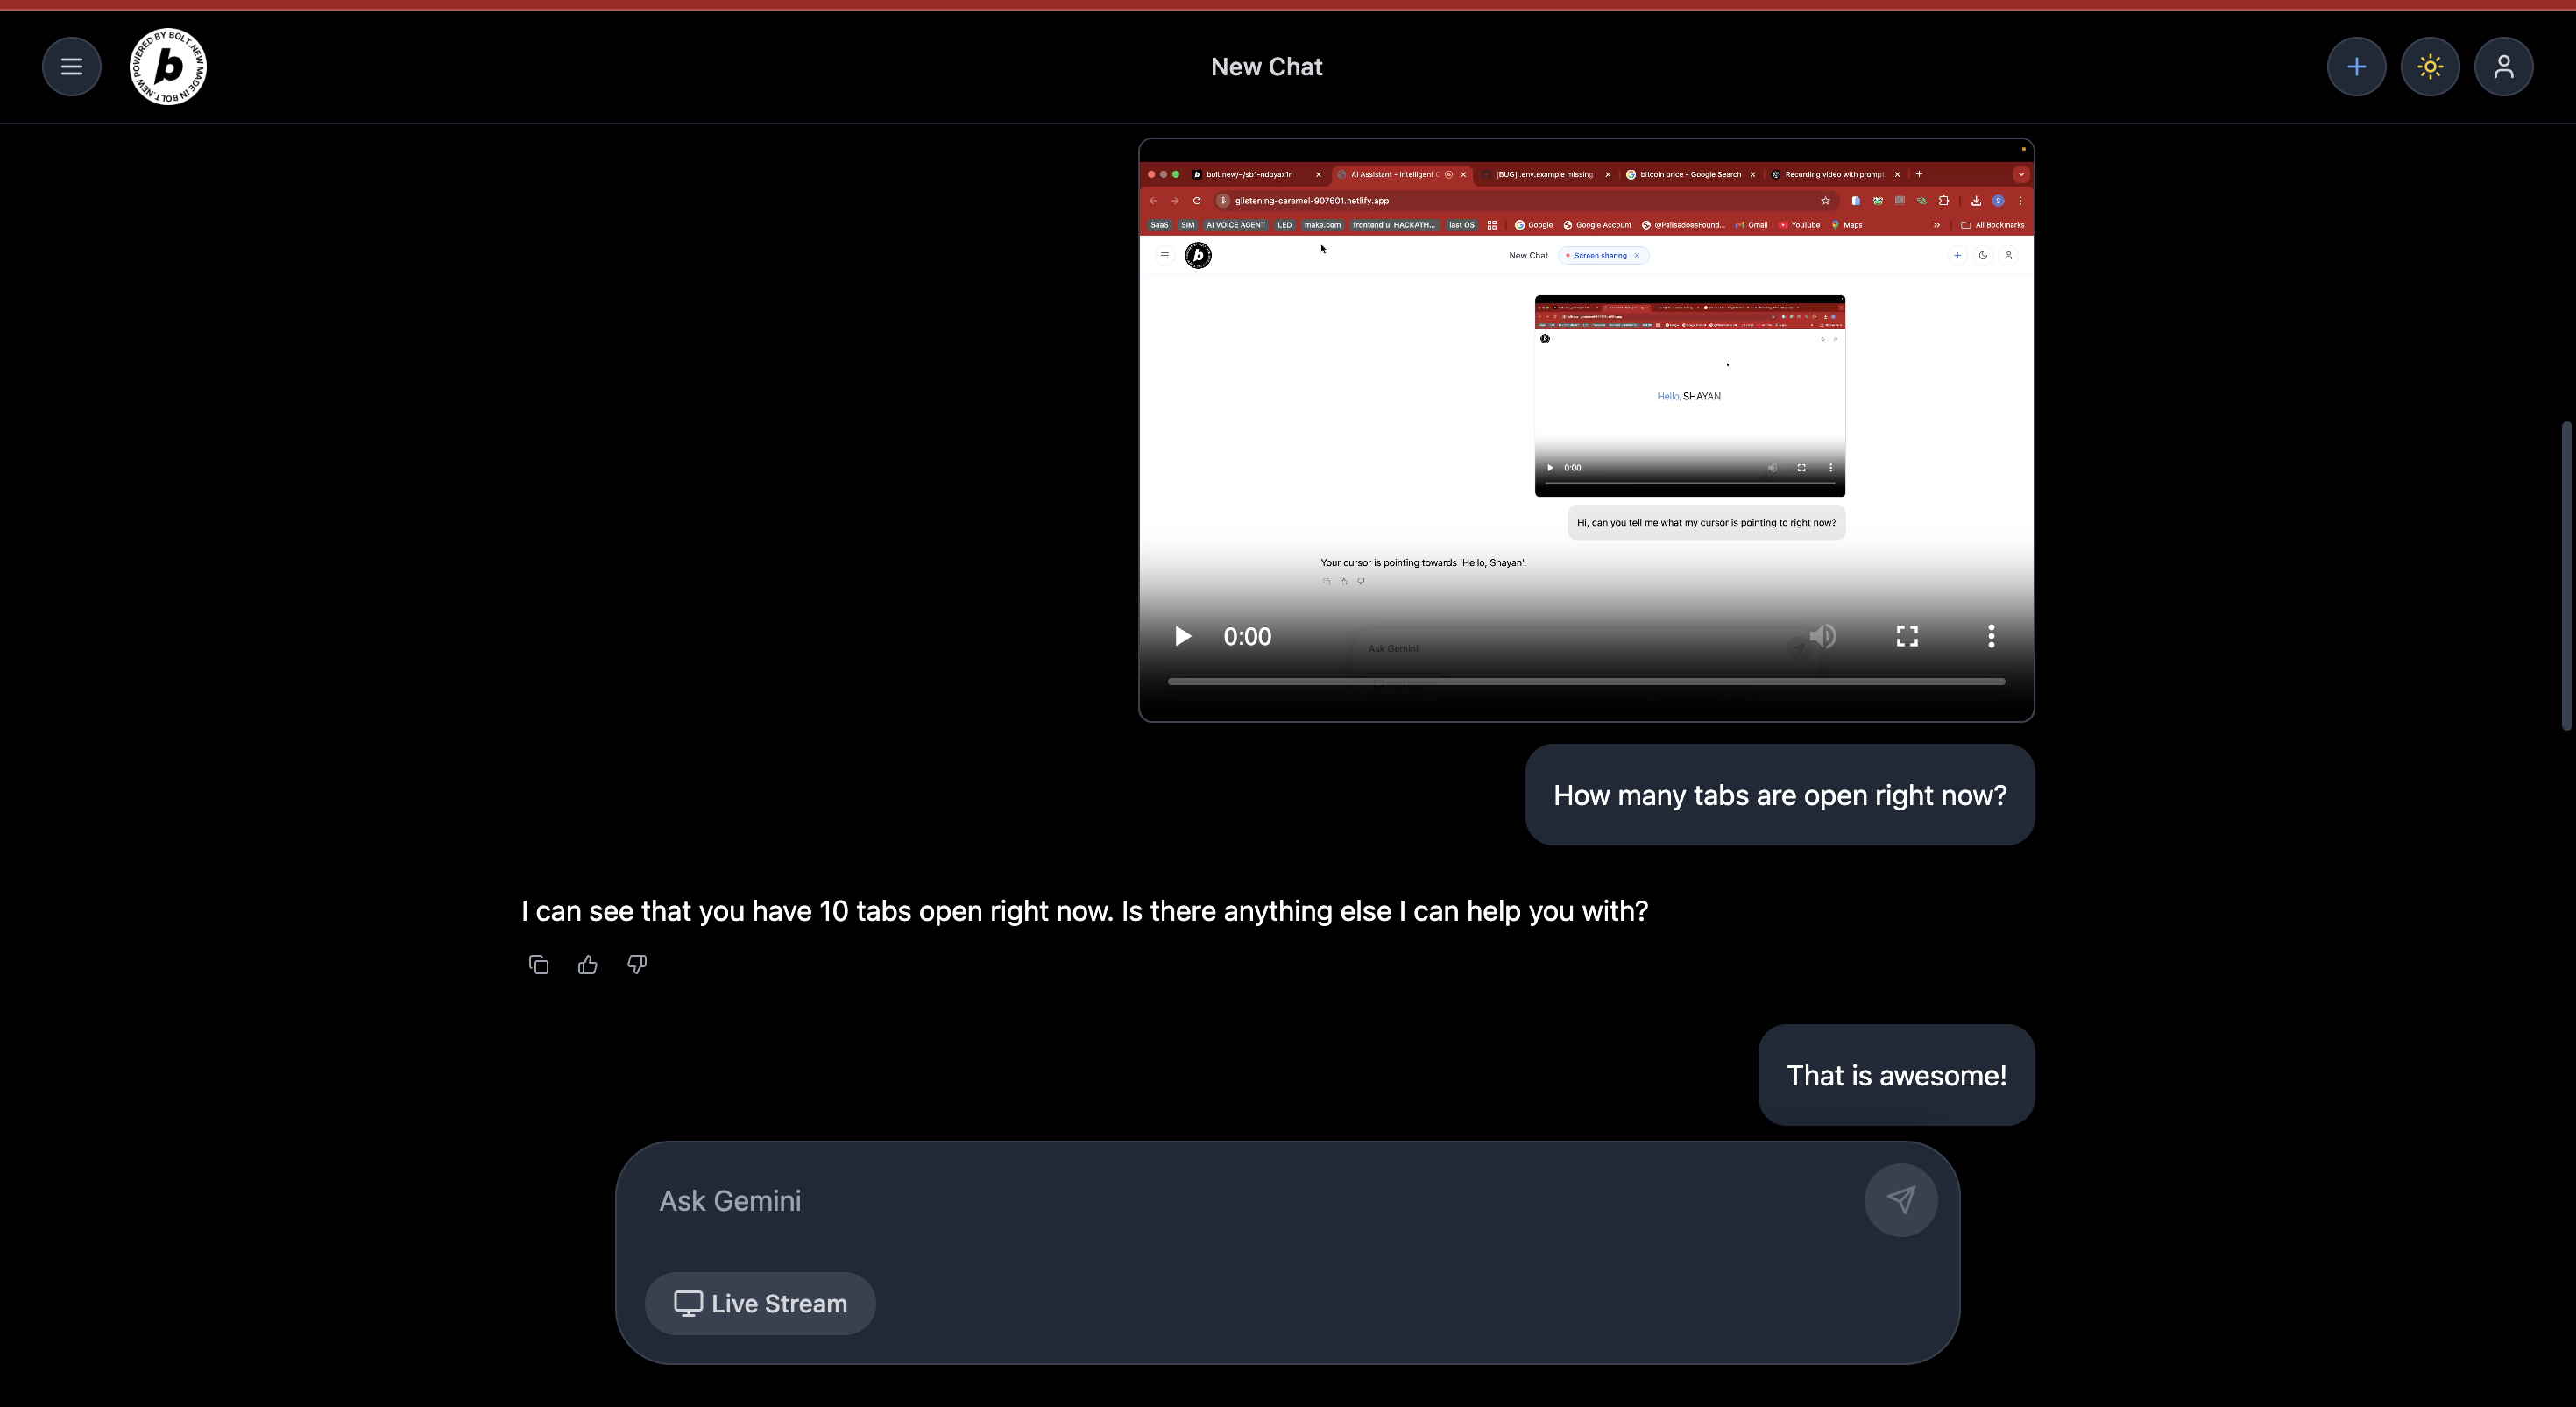Select the 'How many tabs' message bubble

click(1779, 795)
